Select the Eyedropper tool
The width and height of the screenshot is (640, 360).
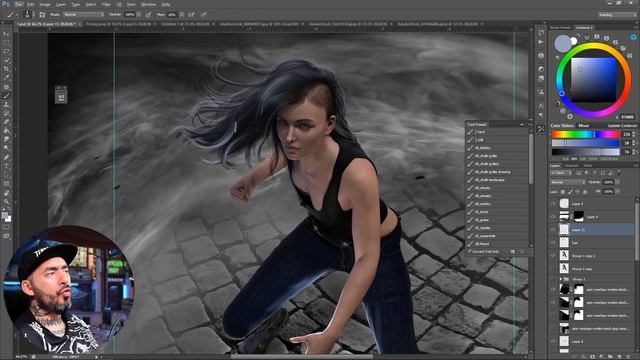[6, 78]
